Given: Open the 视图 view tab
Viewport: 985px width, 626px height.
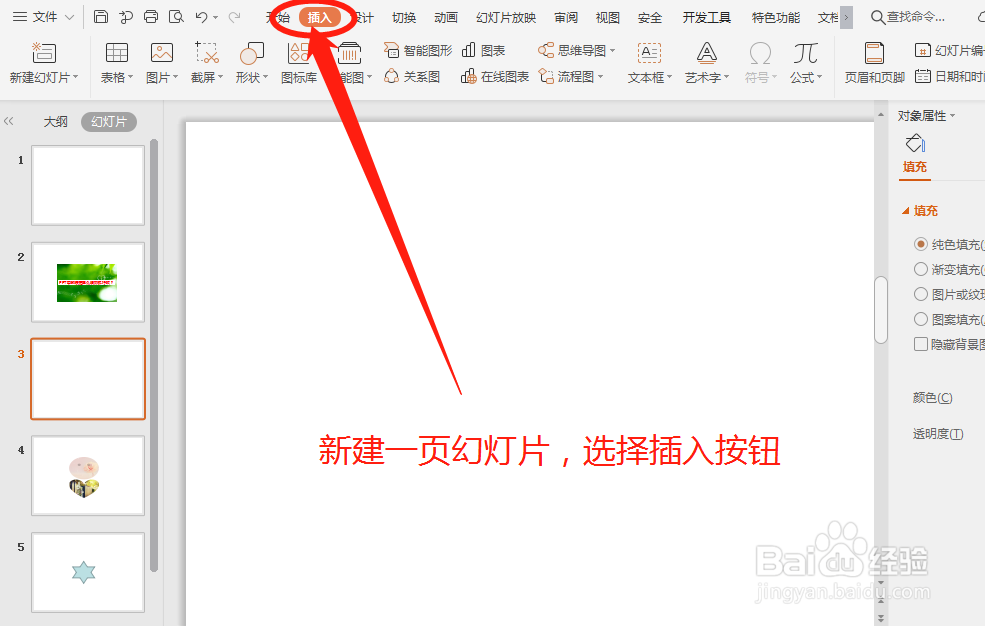Looking at the screenshot, I should click(607, 18).
